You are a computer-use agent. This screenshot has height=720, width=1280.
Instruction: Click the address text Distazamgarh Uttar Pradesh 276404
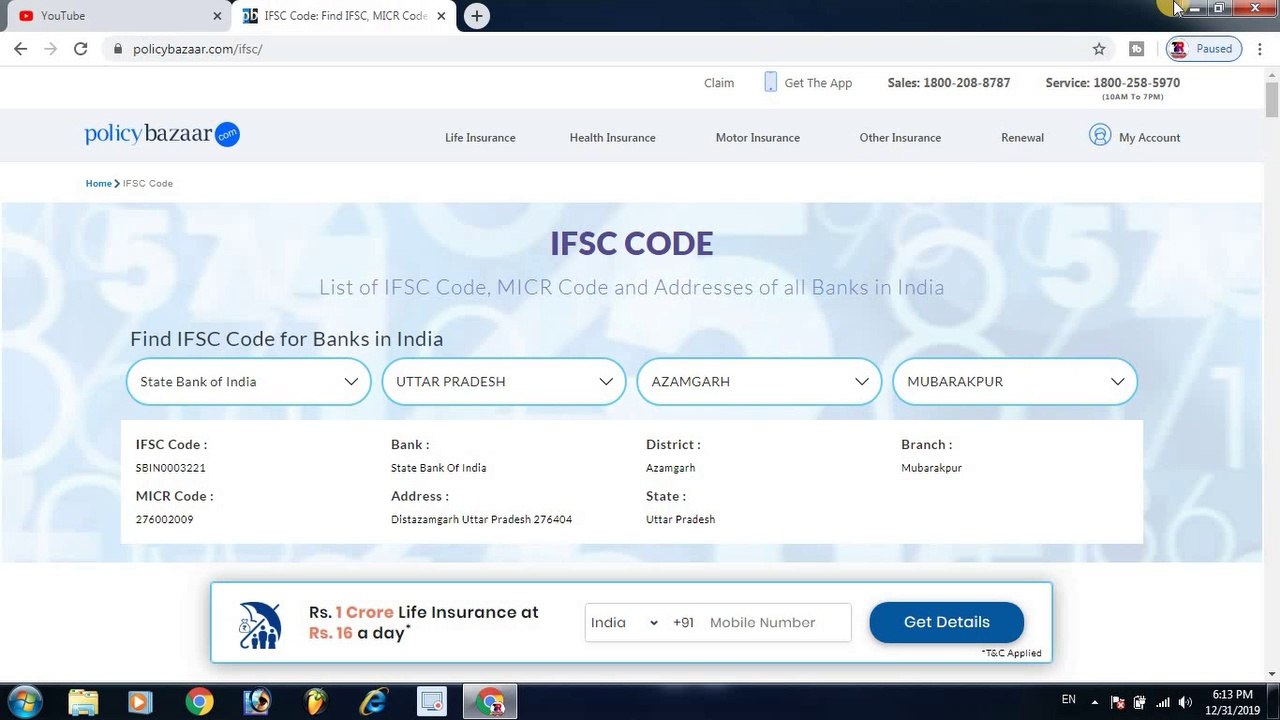coord(481,520)
